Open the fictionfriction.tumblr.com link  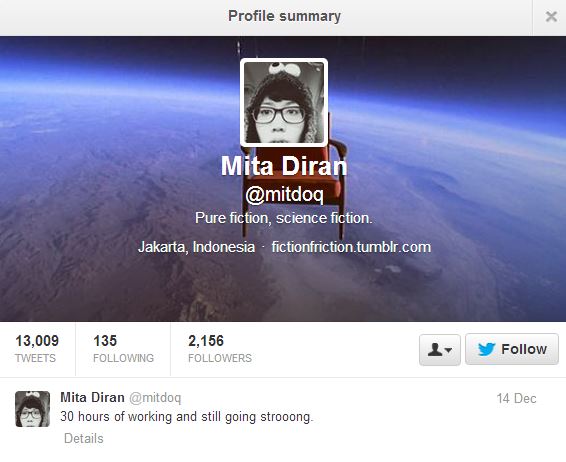pos(351,247)
